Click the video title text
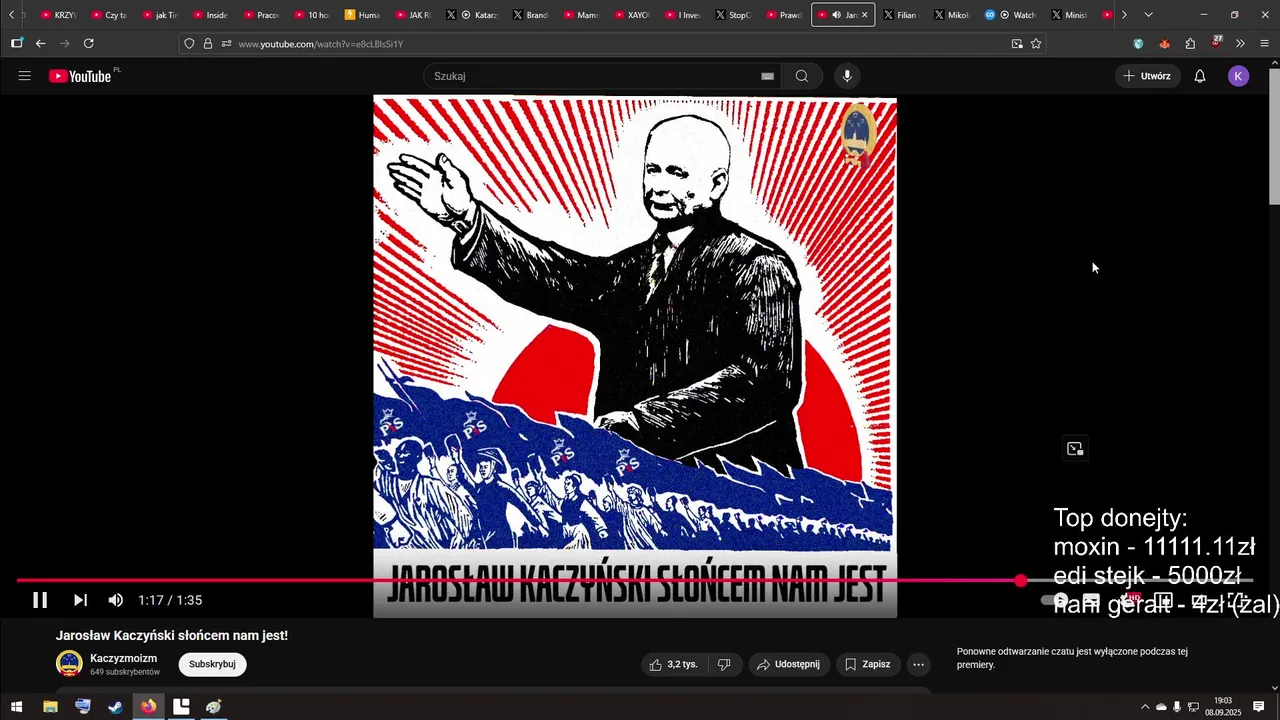This screenshot has width=1280, height=720. click(172, 635)
